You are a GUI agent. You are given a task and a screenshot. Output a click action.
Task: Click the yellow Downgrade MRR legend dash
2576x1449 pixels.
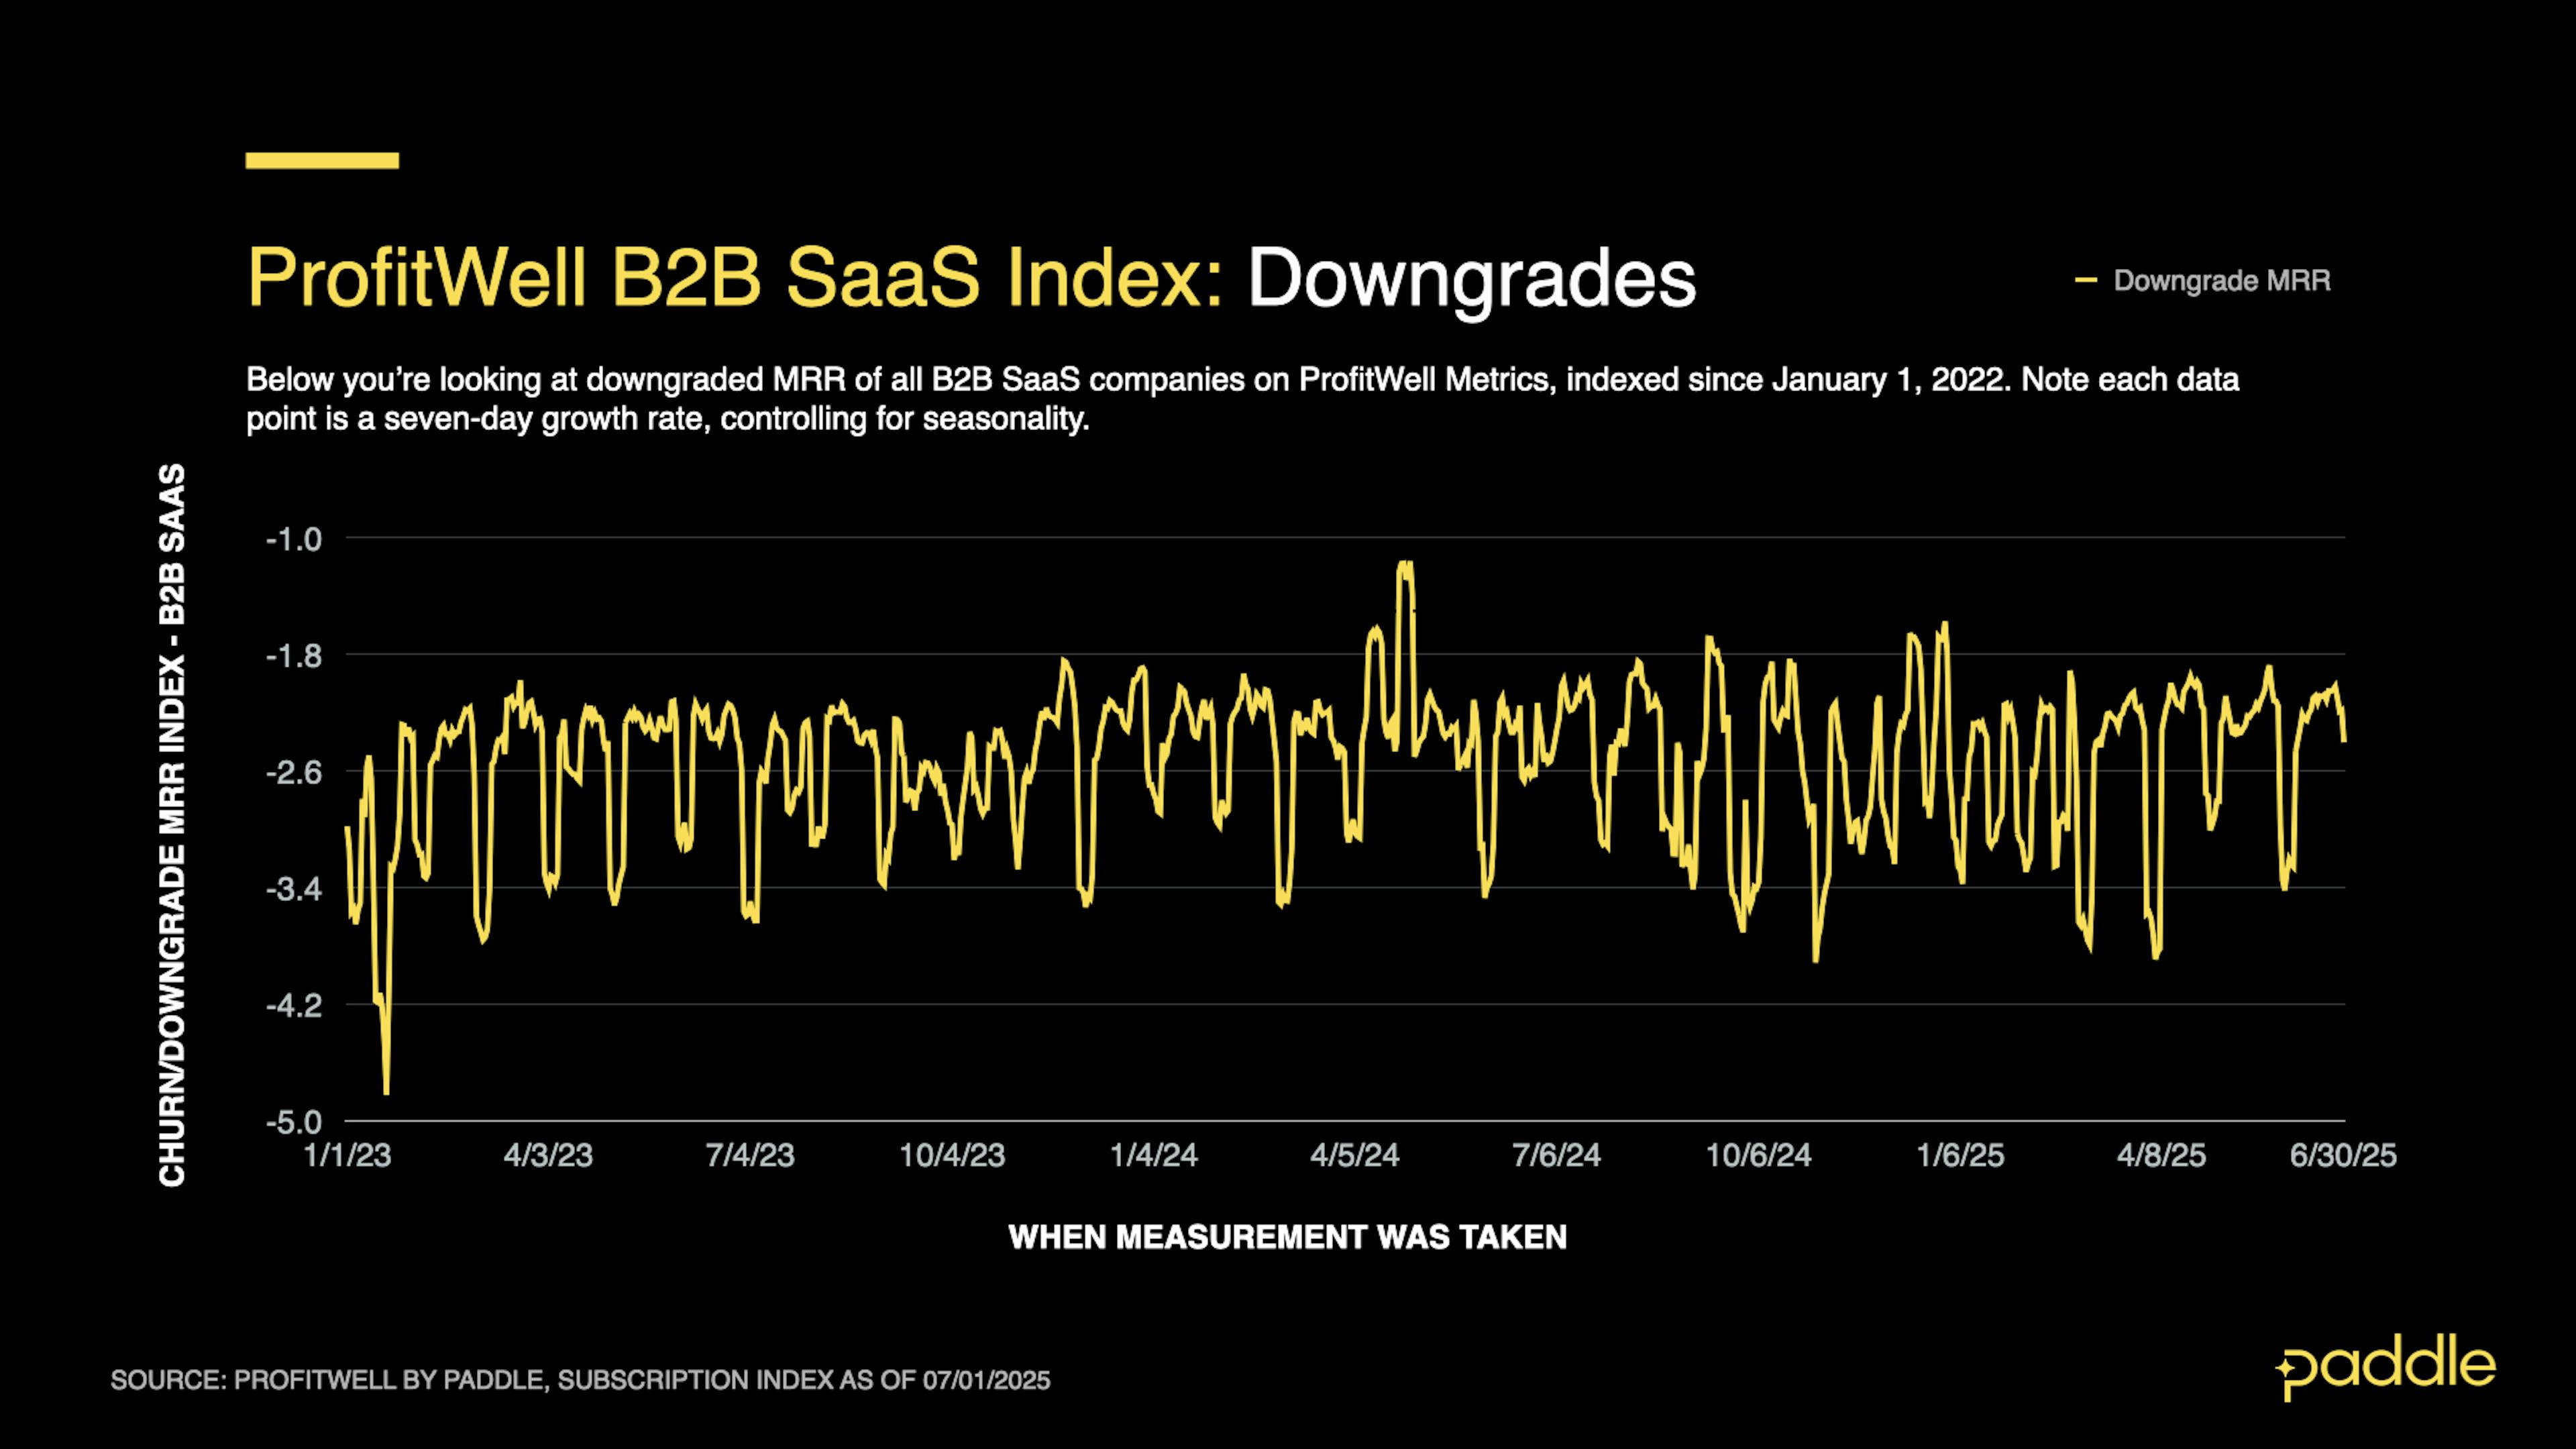pos(2086,281)
